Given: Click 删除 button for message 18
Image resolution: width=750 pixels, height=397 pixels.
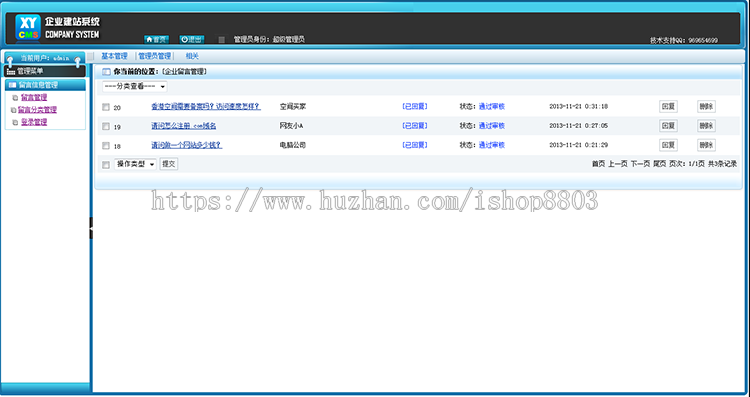Looking at the screenshot, I should tap(706, 145).
